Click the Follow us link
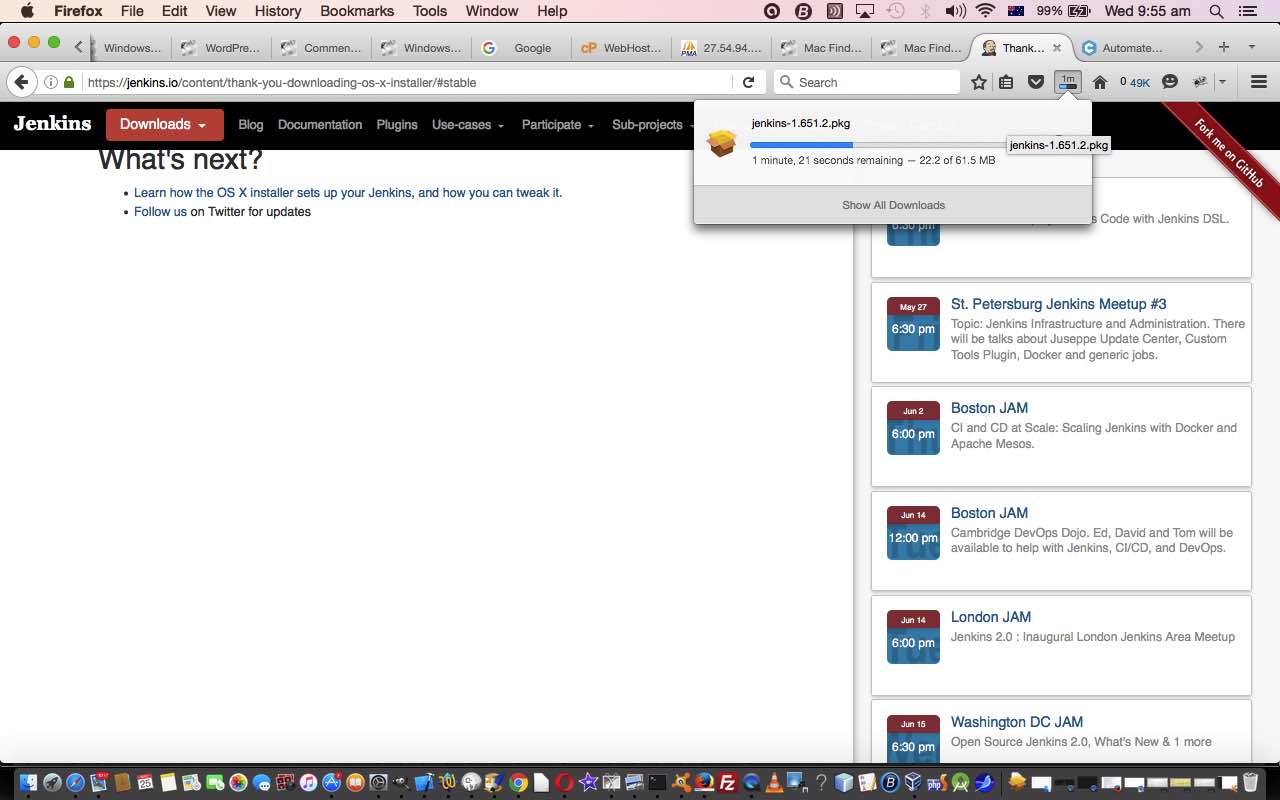Image resolution: width=1280 pixels, height=800 pixels. pyautogui.click(x=160, y=212)
